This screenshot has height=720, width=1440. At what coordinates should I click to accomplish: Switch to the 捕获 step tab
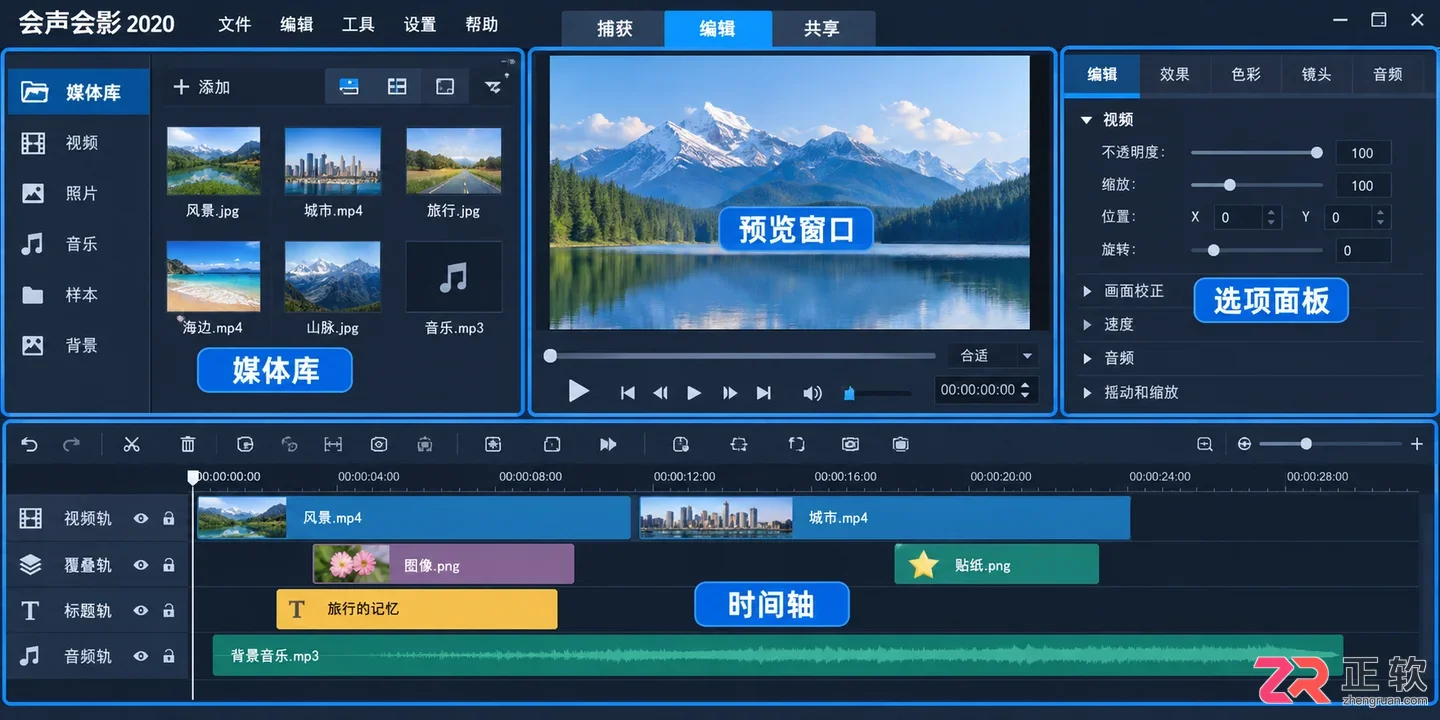(614, 29)
